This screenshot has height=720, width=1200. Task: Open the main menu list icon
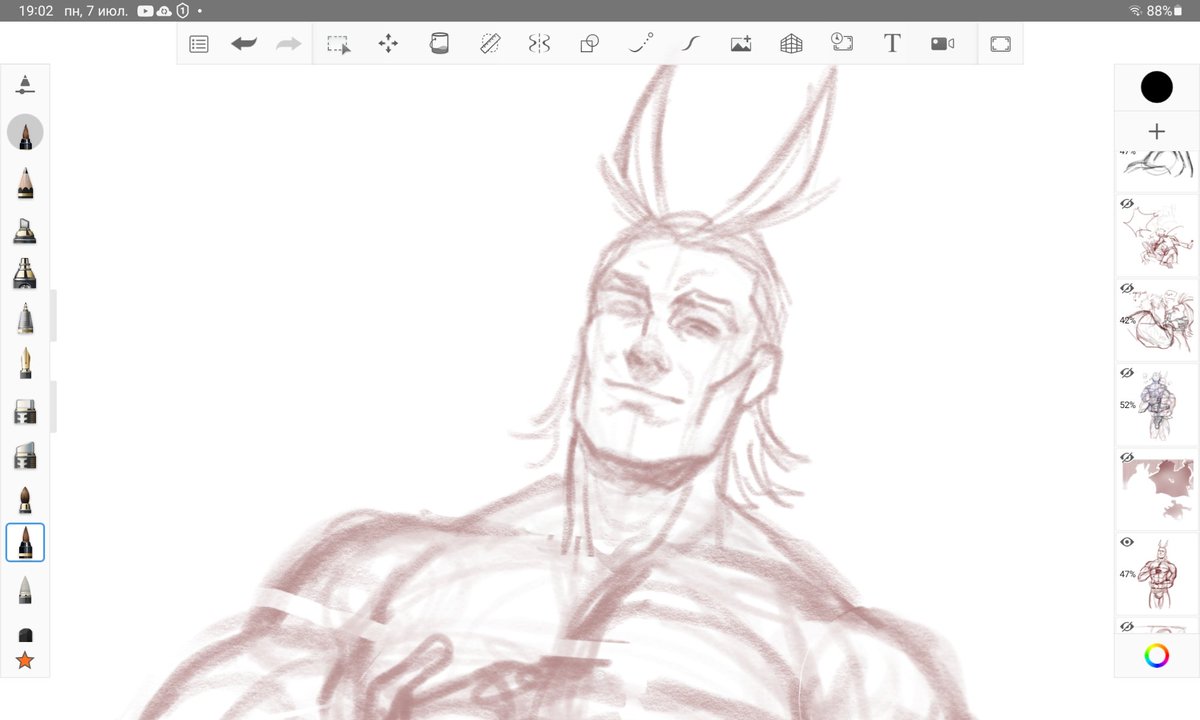199,44
